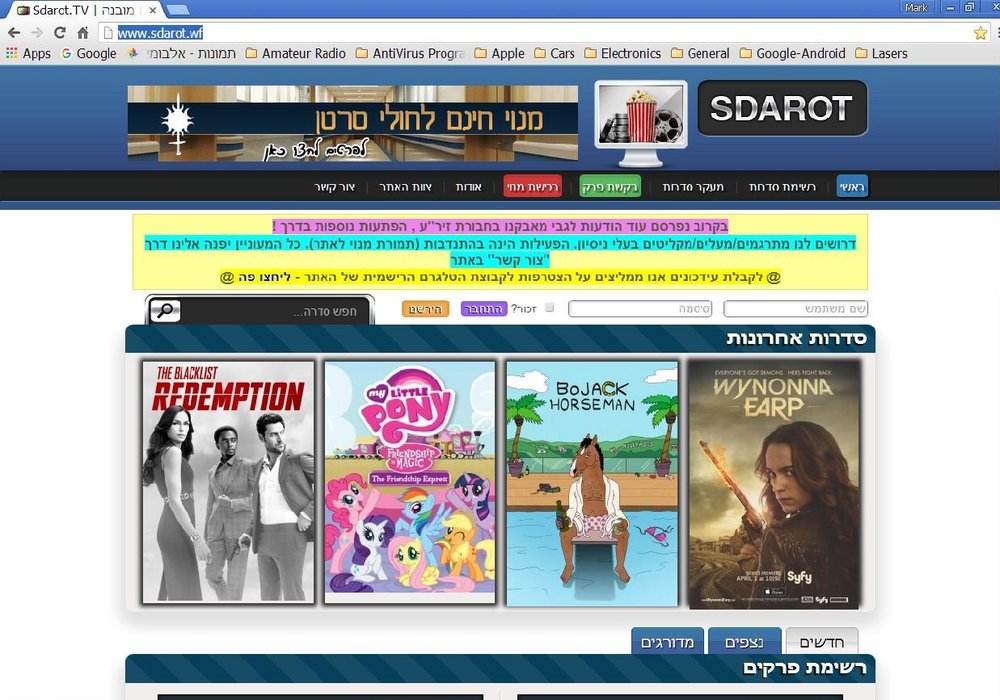Image resolution: width=1000 pixels, height=700 pixels.
Task: Select the חדשים tab
Action: 821,641
